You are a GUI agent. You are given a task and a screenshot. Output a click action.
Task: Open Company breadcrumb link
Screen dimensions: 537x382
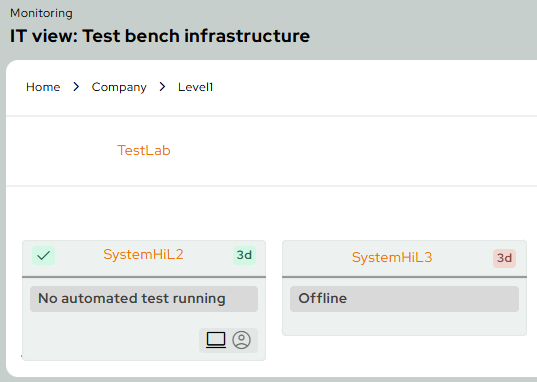119,87
